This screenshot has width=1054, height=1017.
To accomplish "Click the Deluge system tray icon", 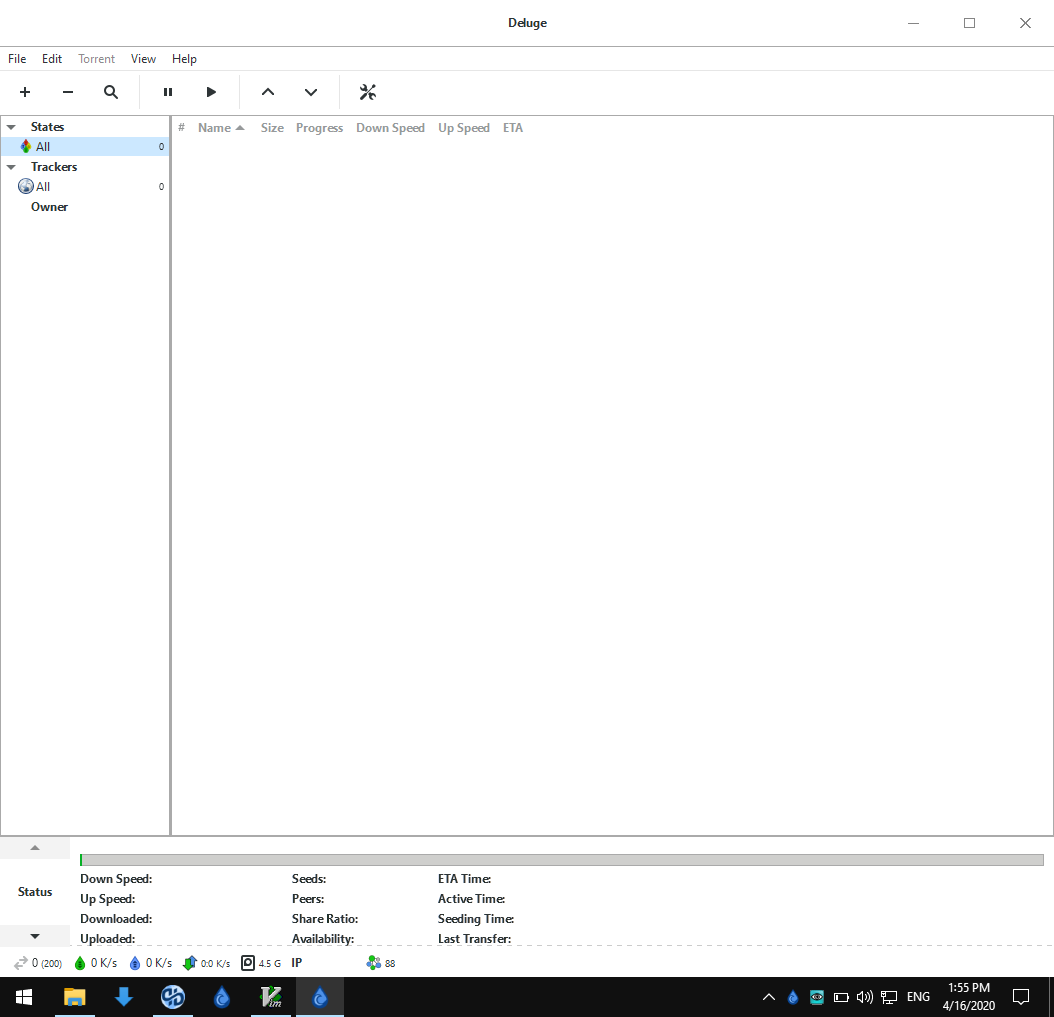I will (x=793, y=997).
